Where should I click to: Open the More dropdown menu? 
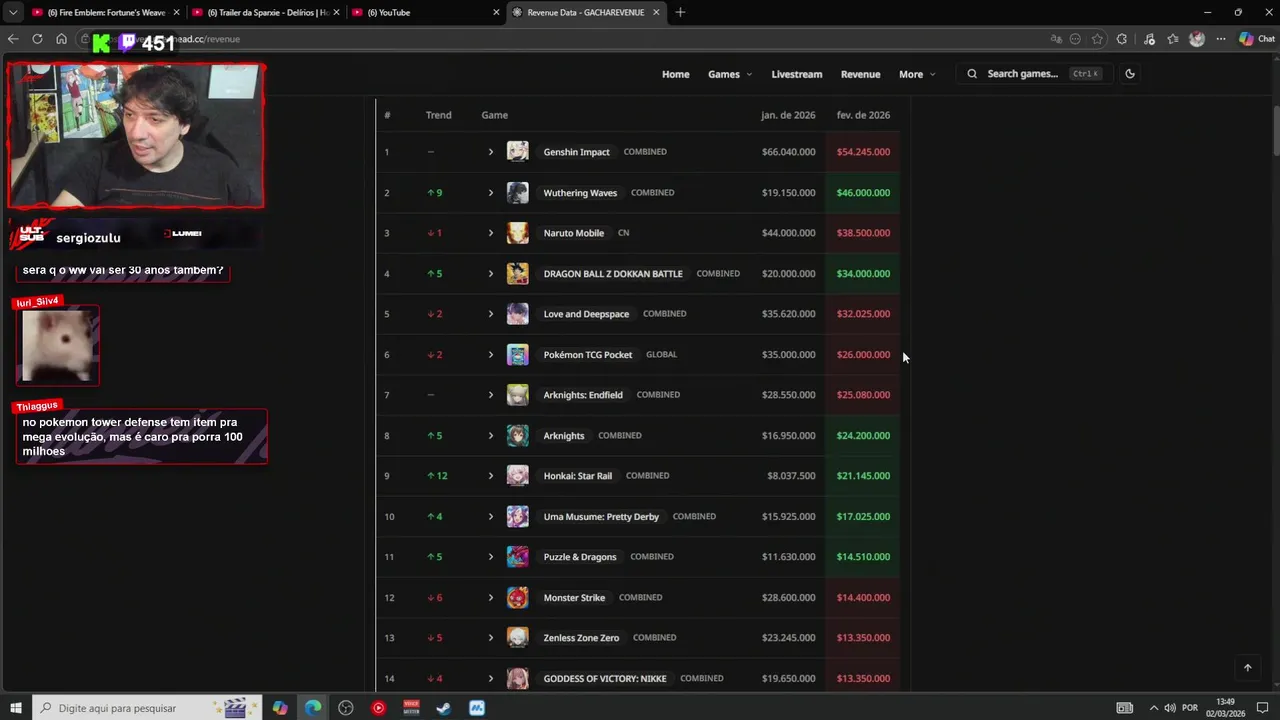click(x=917, y=74)
